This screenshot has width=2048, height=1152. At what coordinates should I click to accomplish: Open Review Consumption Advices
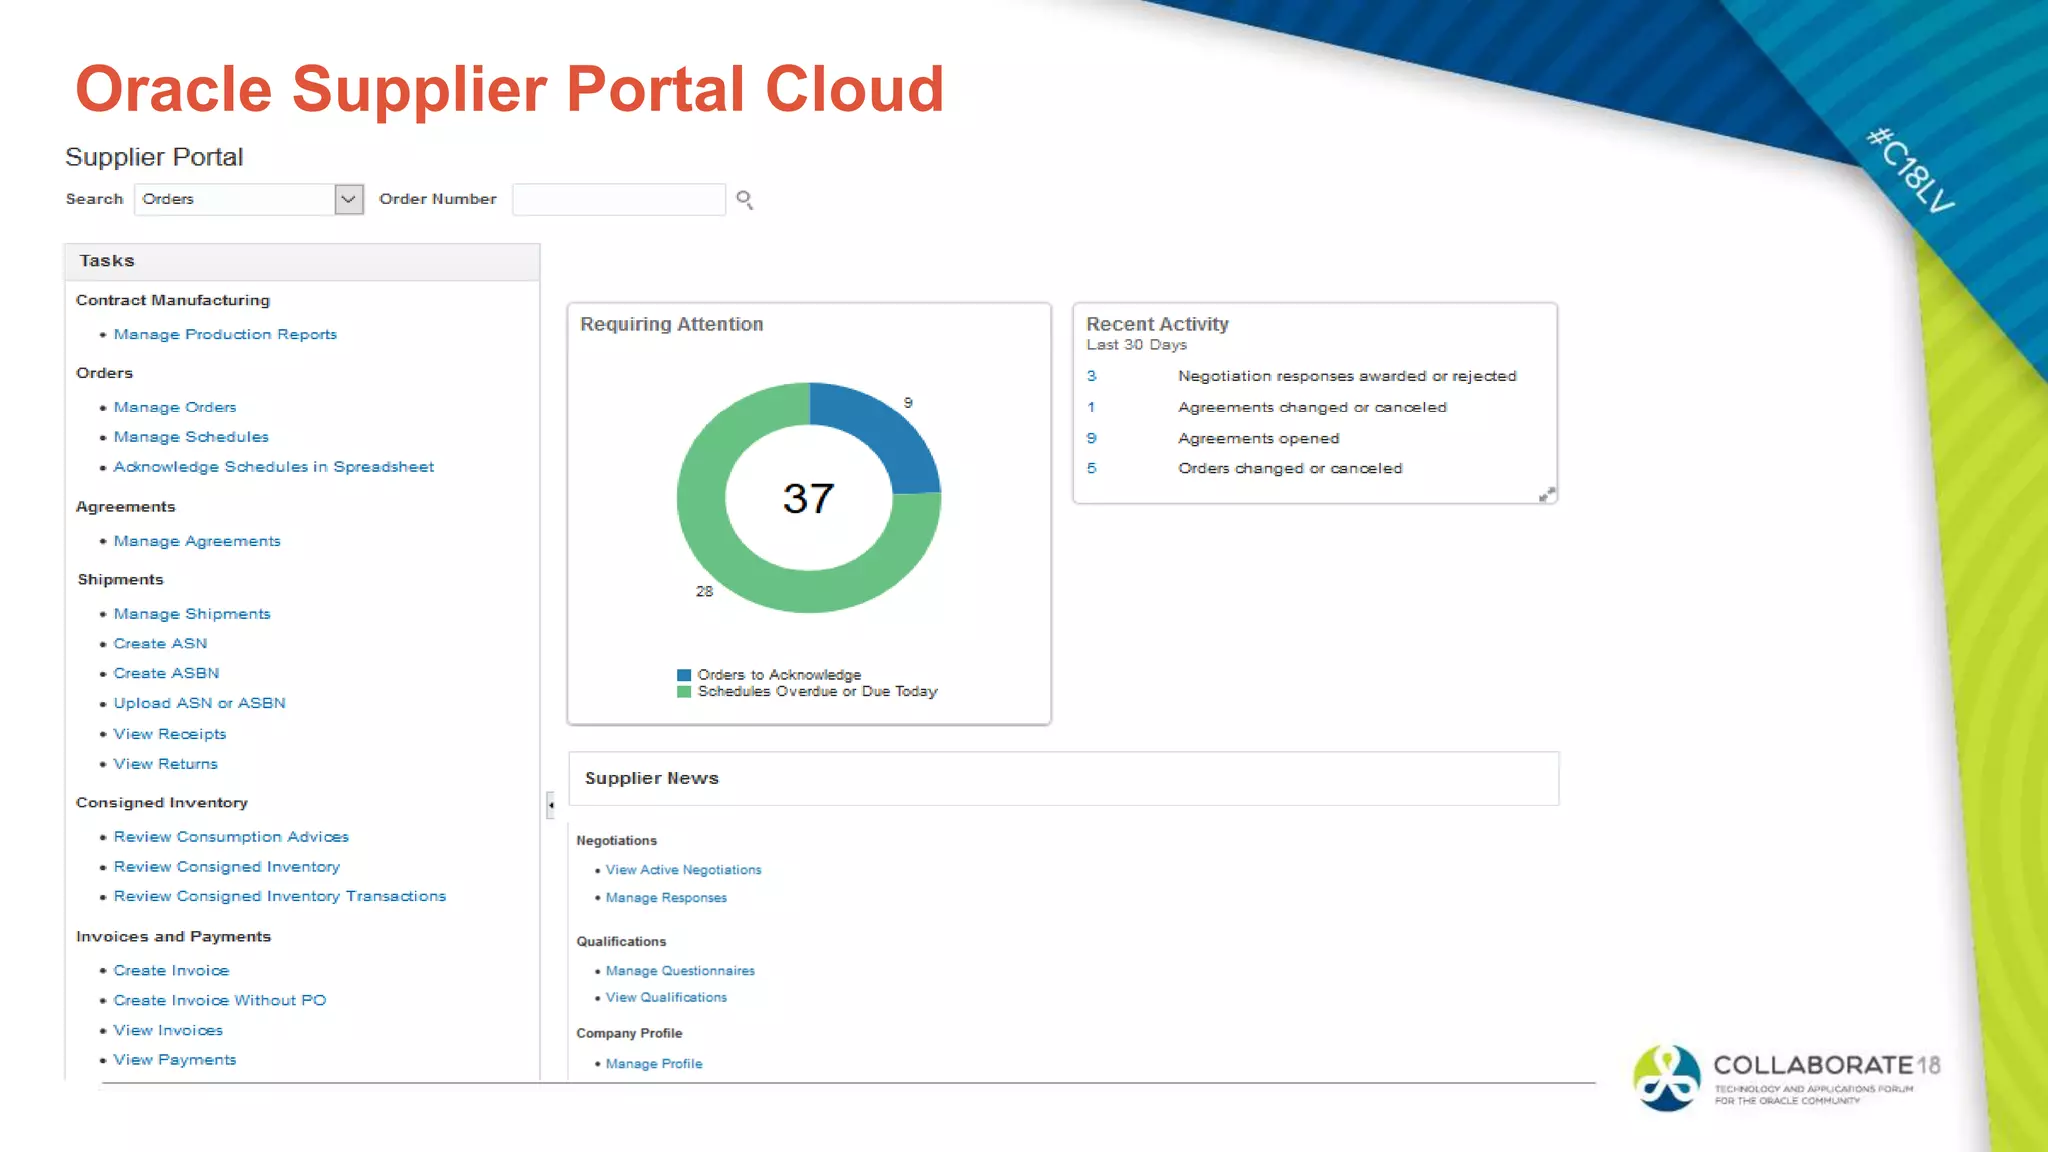tap(231, 837)
